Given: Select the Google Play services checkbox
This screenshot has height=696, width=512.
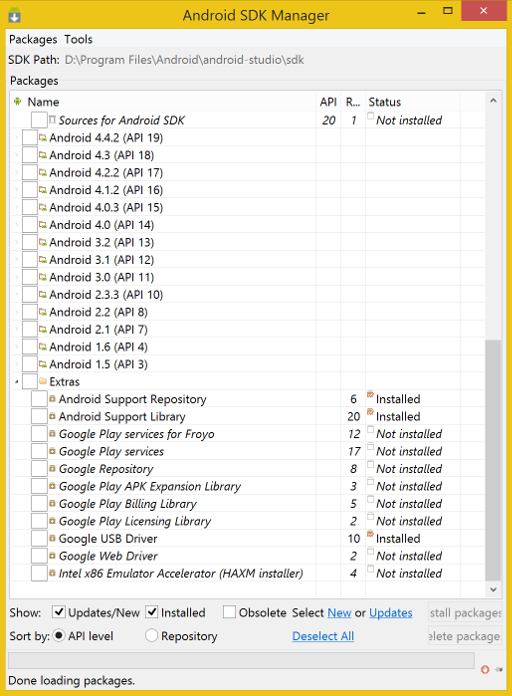Looking at the screenshot, I should [39, 451].
